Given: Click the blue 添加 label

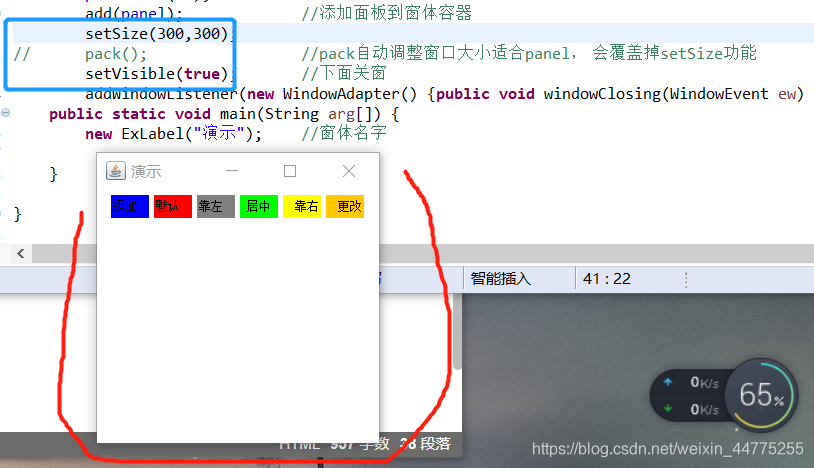Looking at the screenshot, I should pos(130,207).
